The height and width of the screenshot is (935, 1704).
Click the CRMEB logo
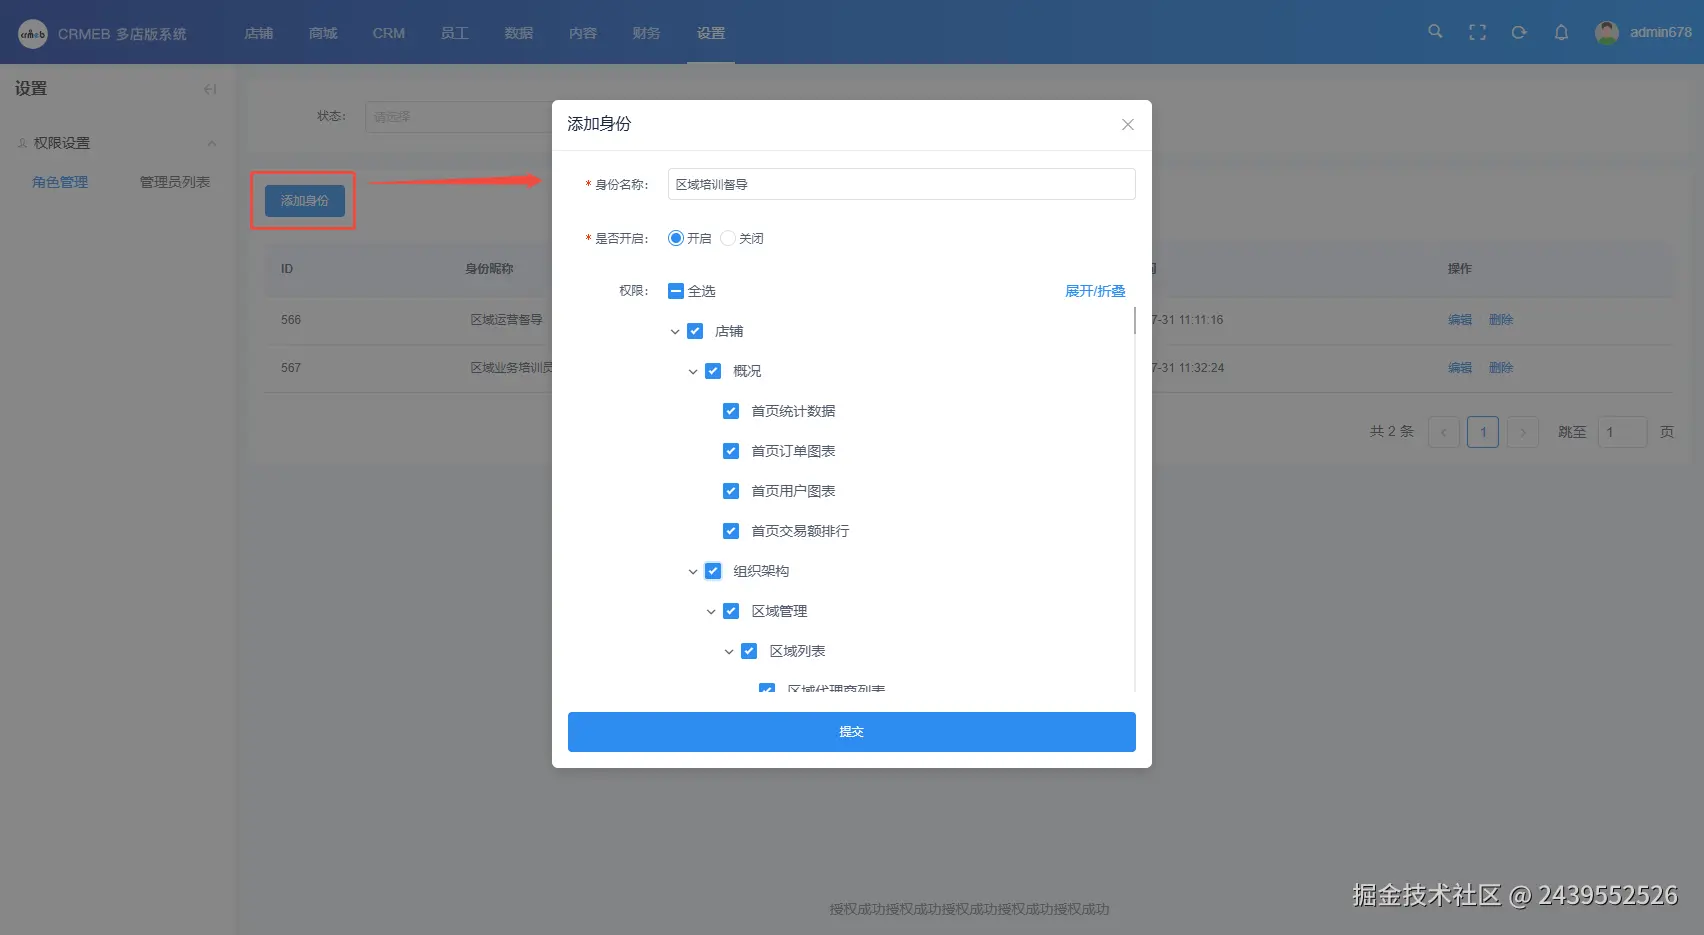33,33
